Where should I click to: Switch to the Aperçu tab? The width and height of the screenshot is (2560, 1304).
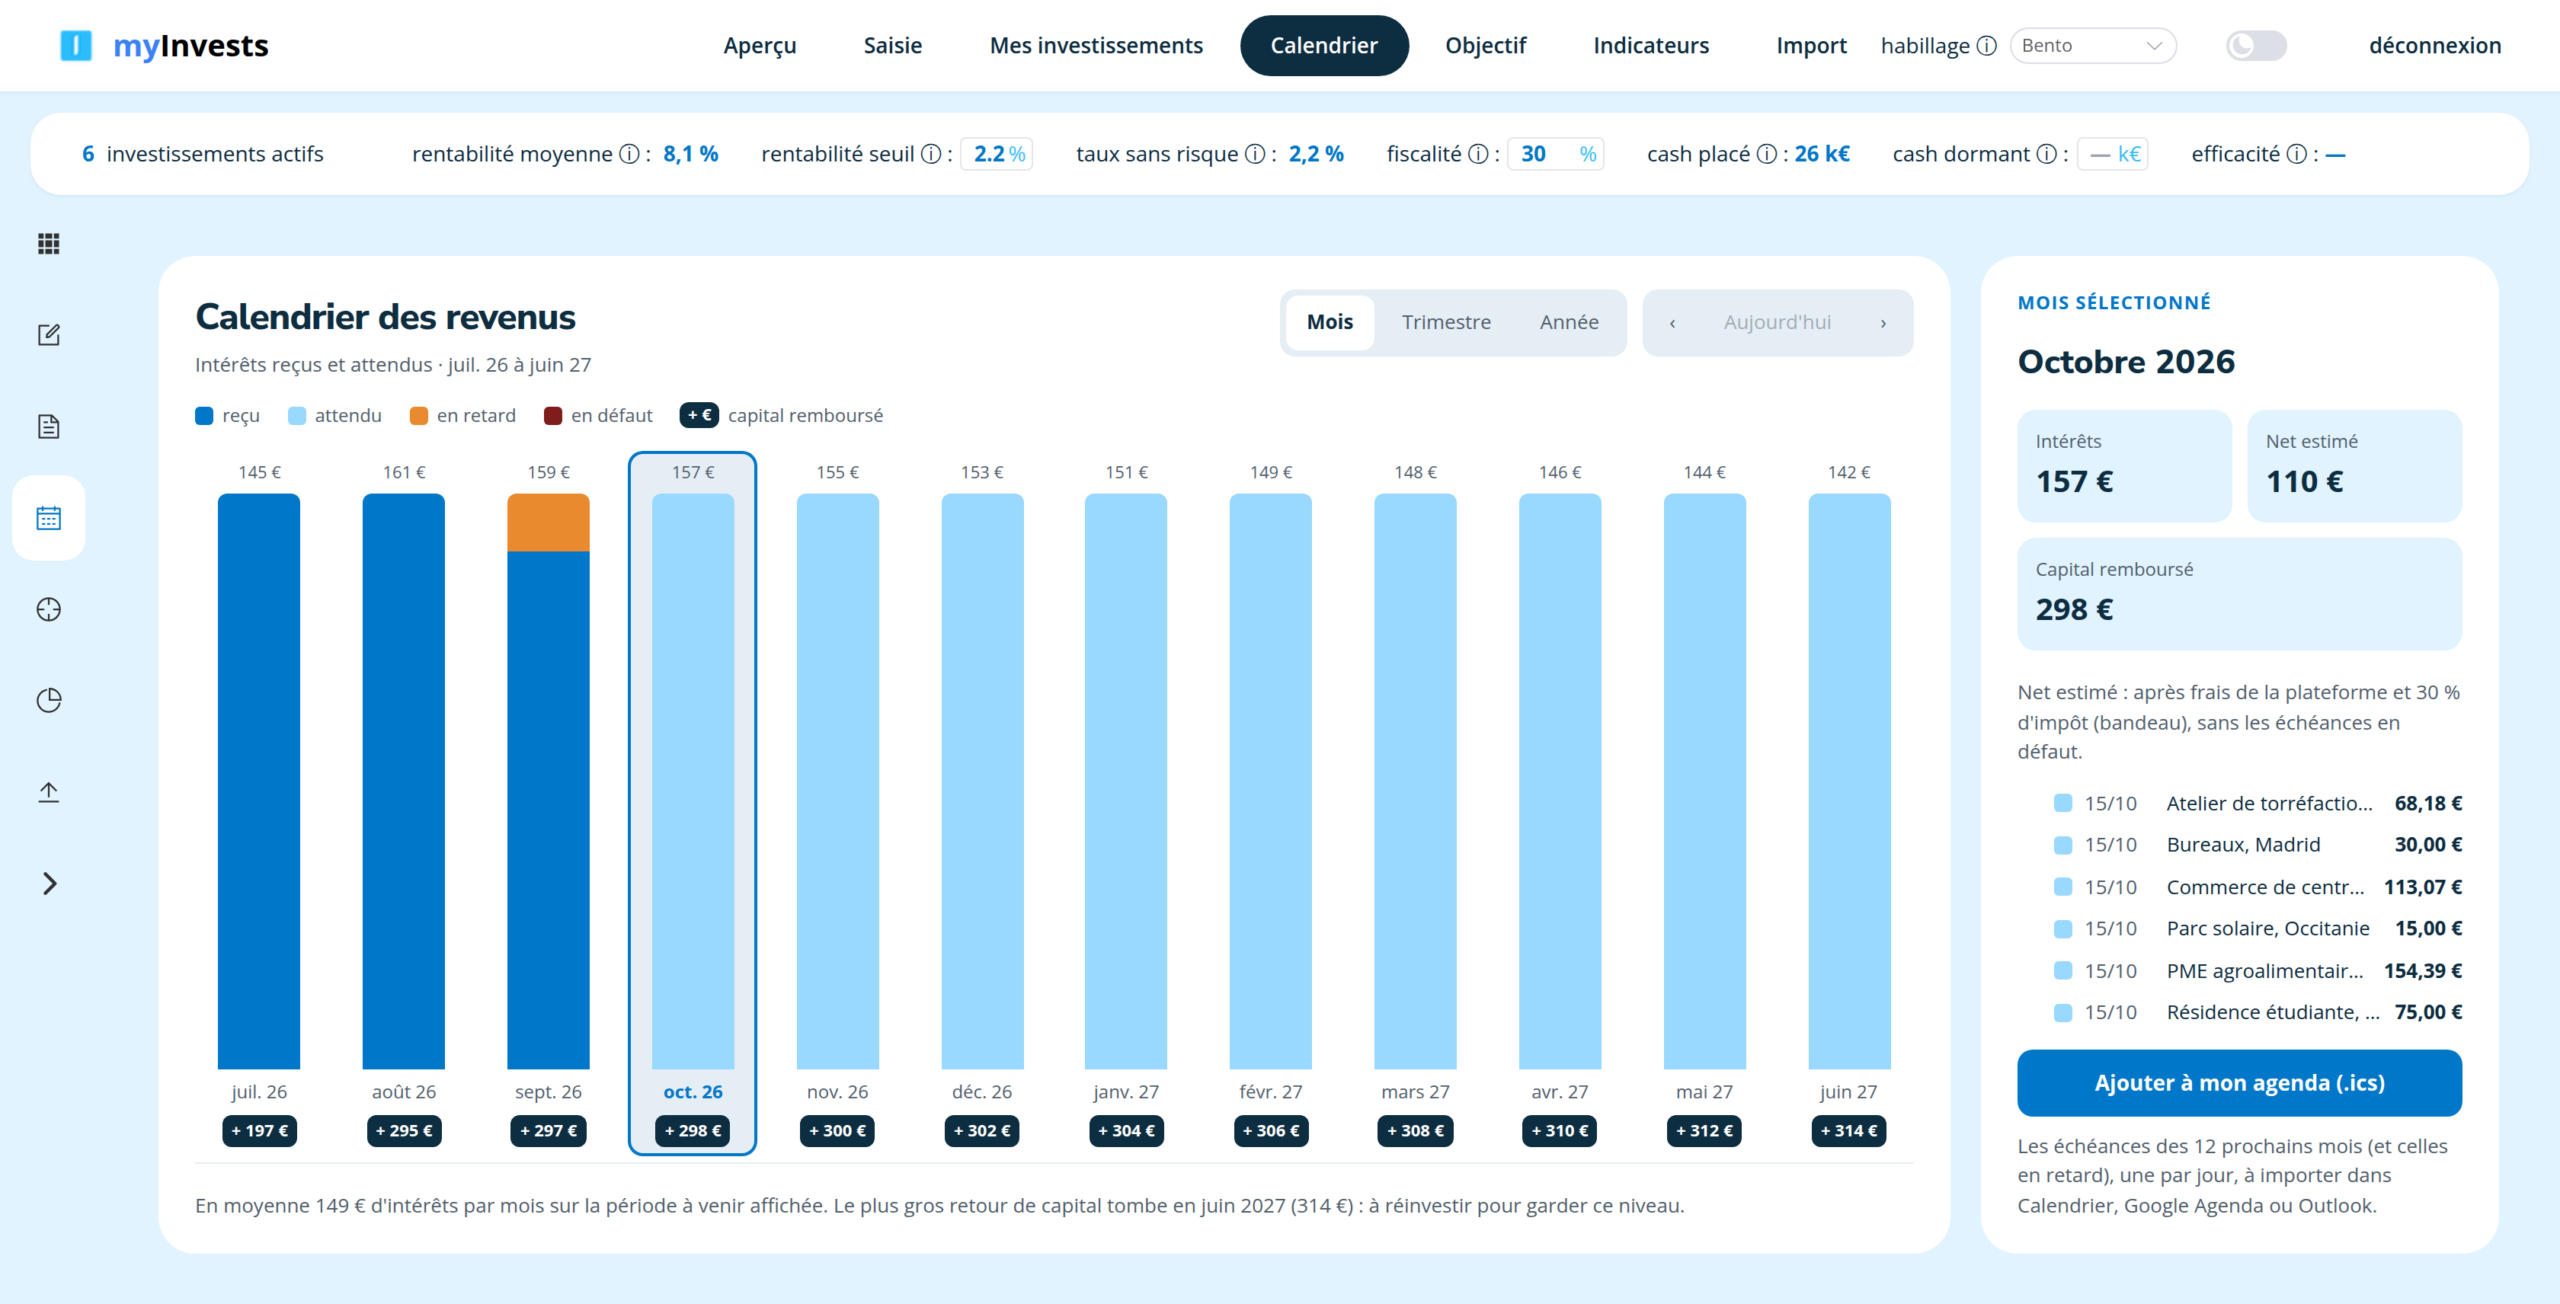(x=760, y=46)
